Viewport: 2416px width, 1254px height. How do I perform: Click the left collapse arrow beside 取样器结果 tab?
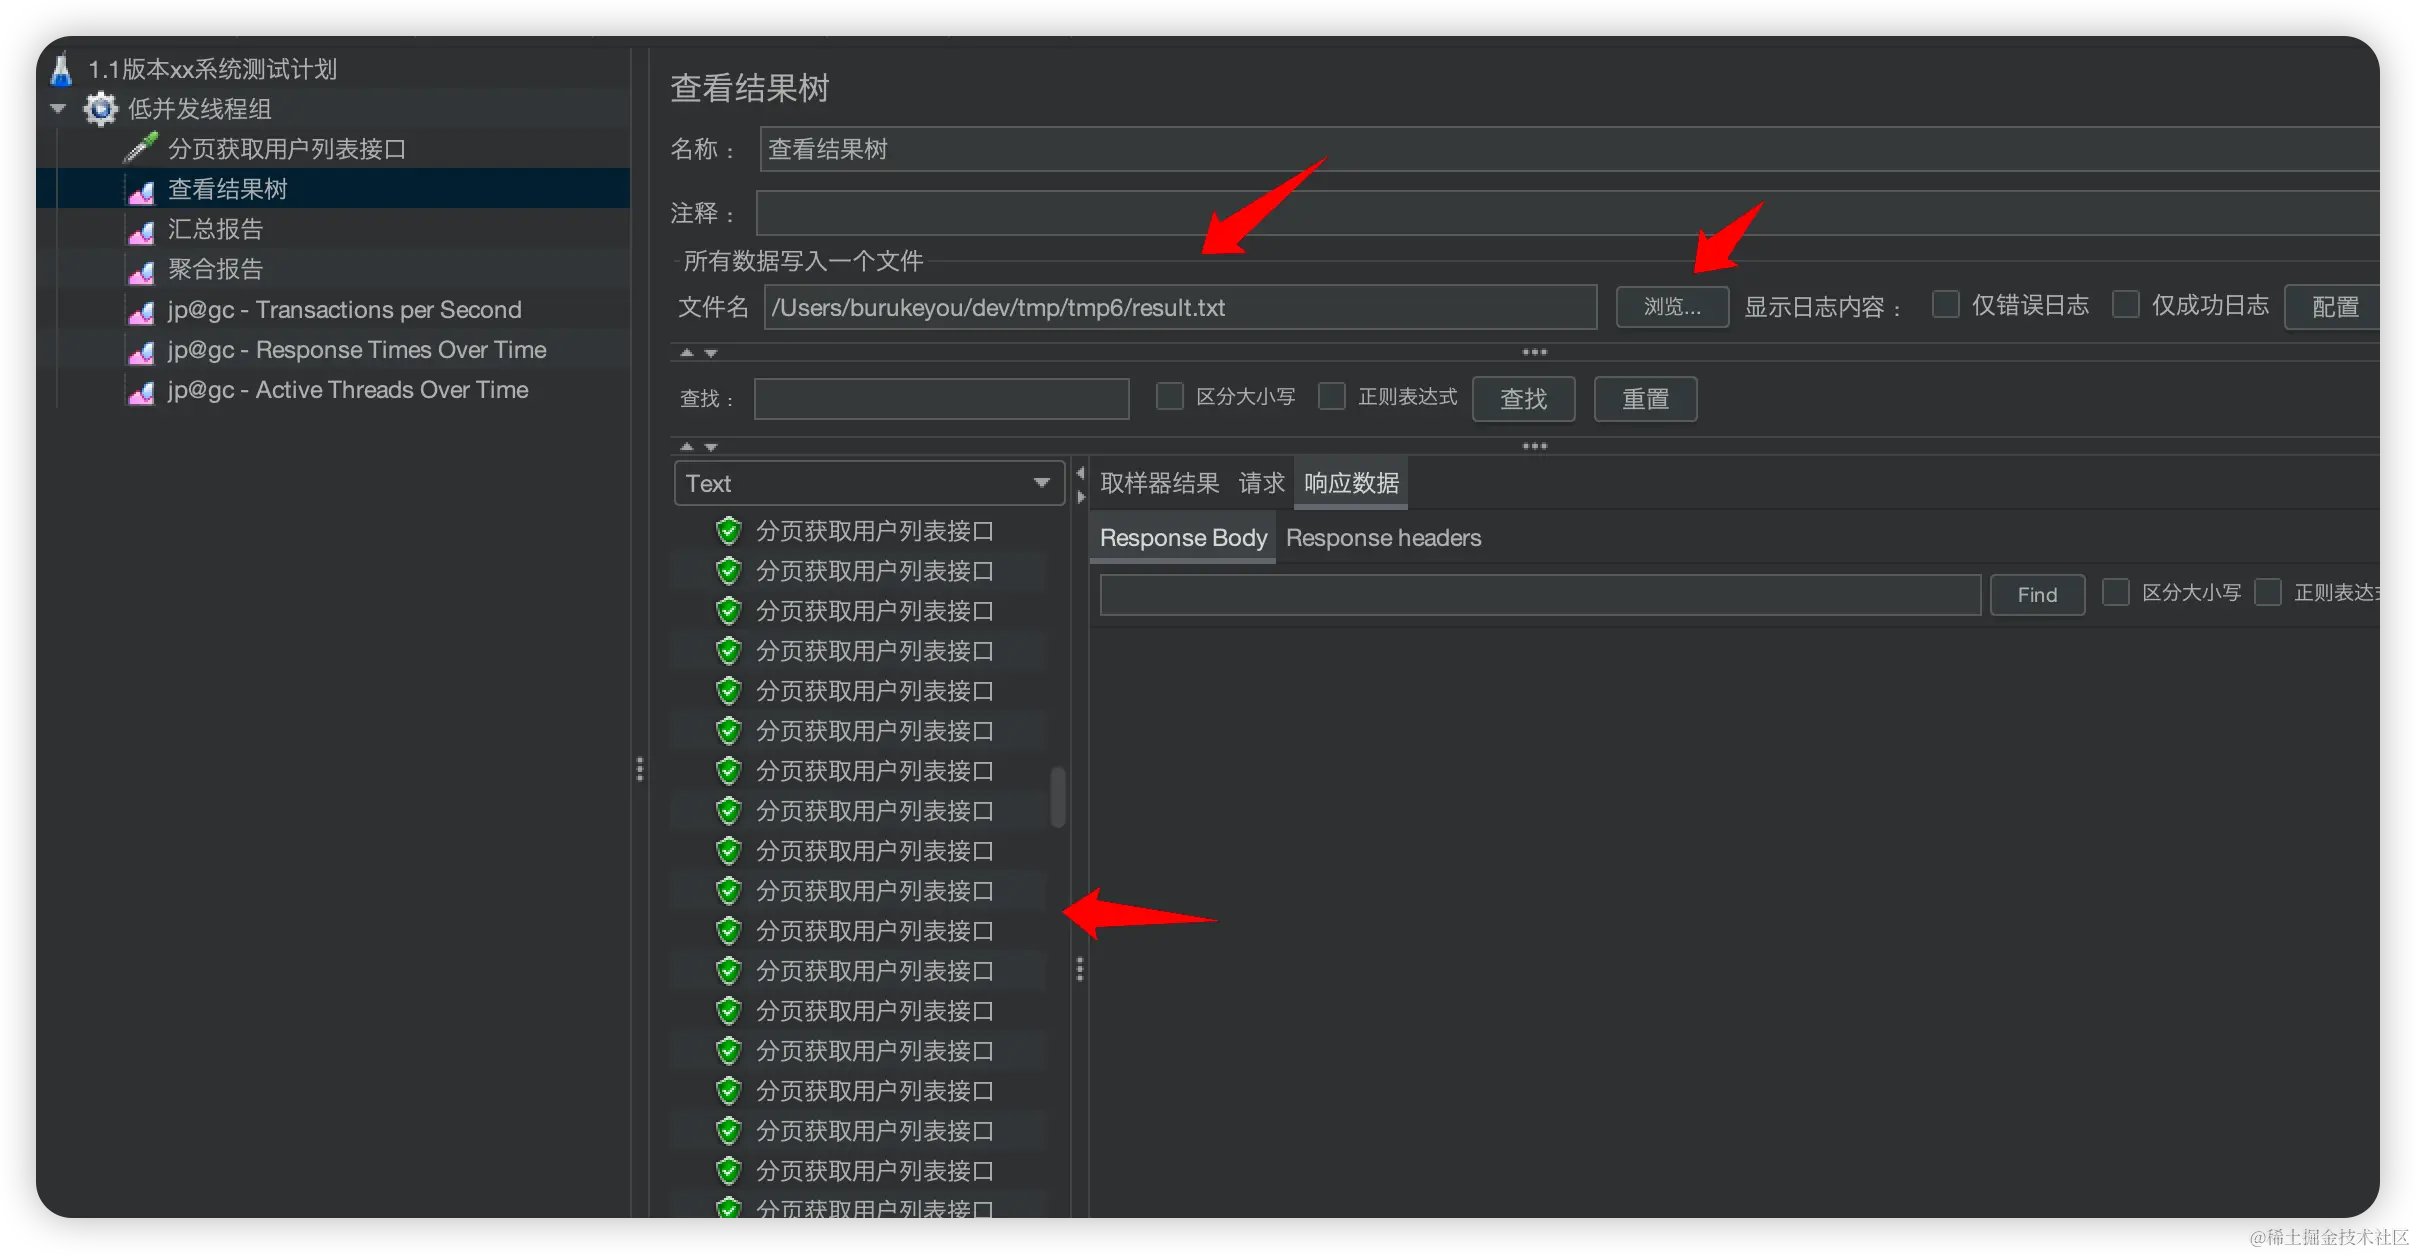(x=1080, y=473)
